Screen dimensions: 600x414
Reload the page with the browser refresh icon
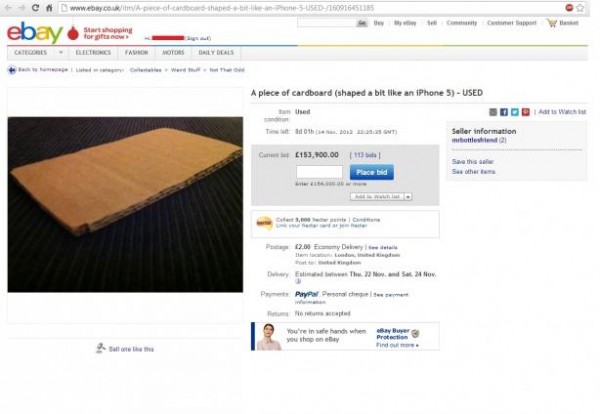(35, 8)
